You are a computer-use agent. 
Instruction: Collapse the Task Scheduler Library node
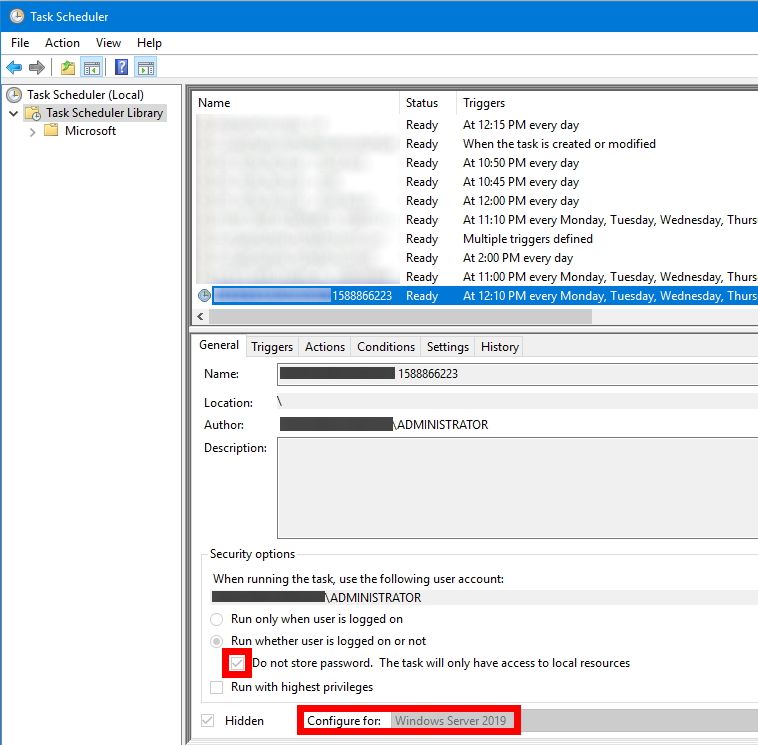click(14, 114)
